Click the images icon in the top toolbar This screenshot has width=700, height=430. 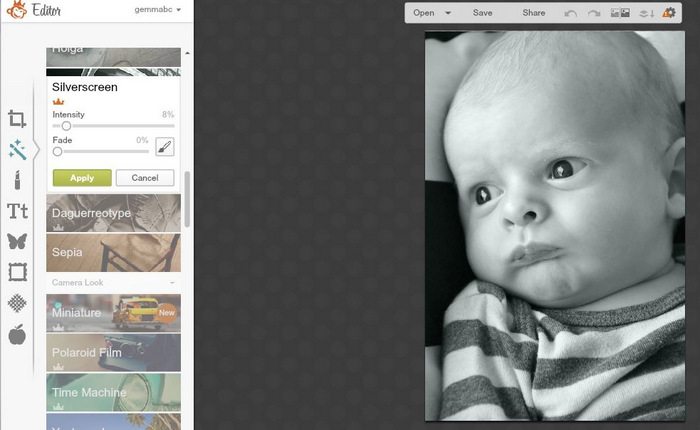620,13
